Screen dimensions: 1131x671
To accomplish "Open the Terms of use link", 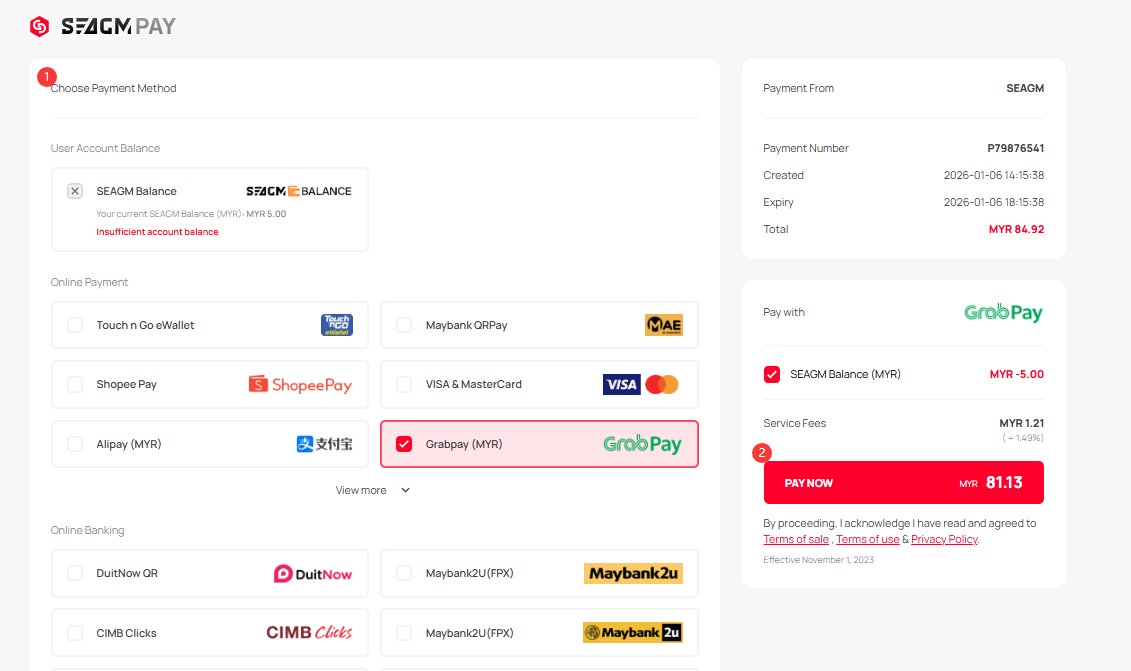I will point(867,540).
